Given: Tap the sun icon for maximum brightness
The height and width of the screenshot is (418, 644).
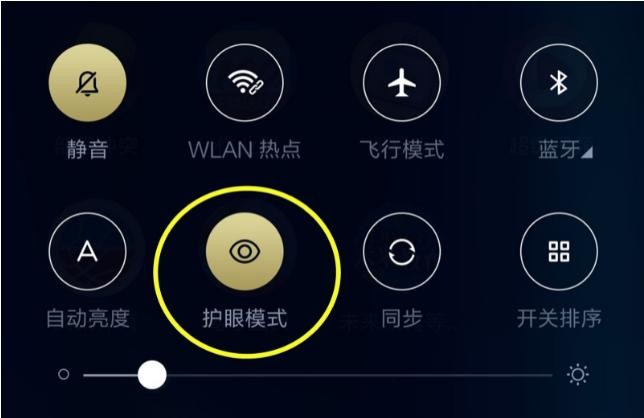Looking at the screenshot, I should (577, 374).
